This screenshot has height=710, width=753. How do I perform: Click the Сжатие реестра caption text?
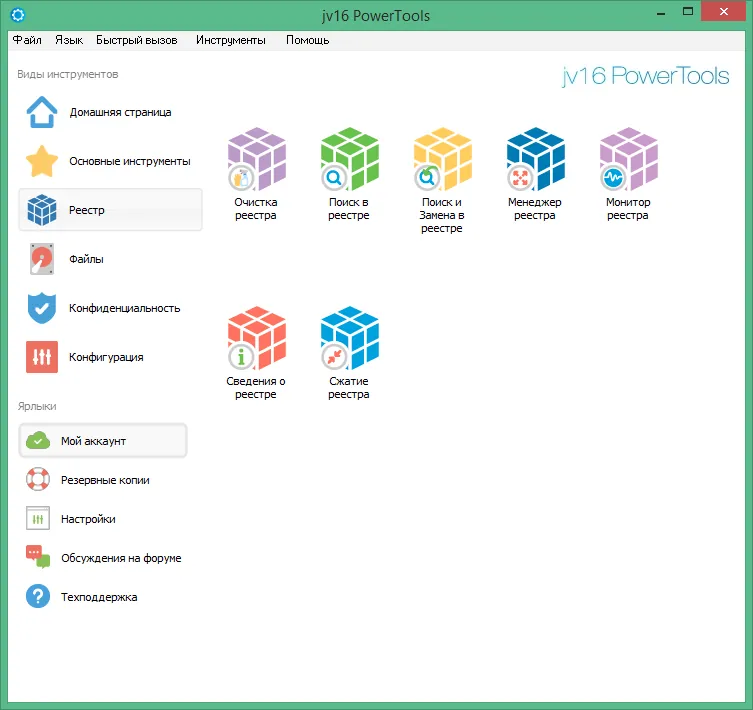tap(349, 387)
